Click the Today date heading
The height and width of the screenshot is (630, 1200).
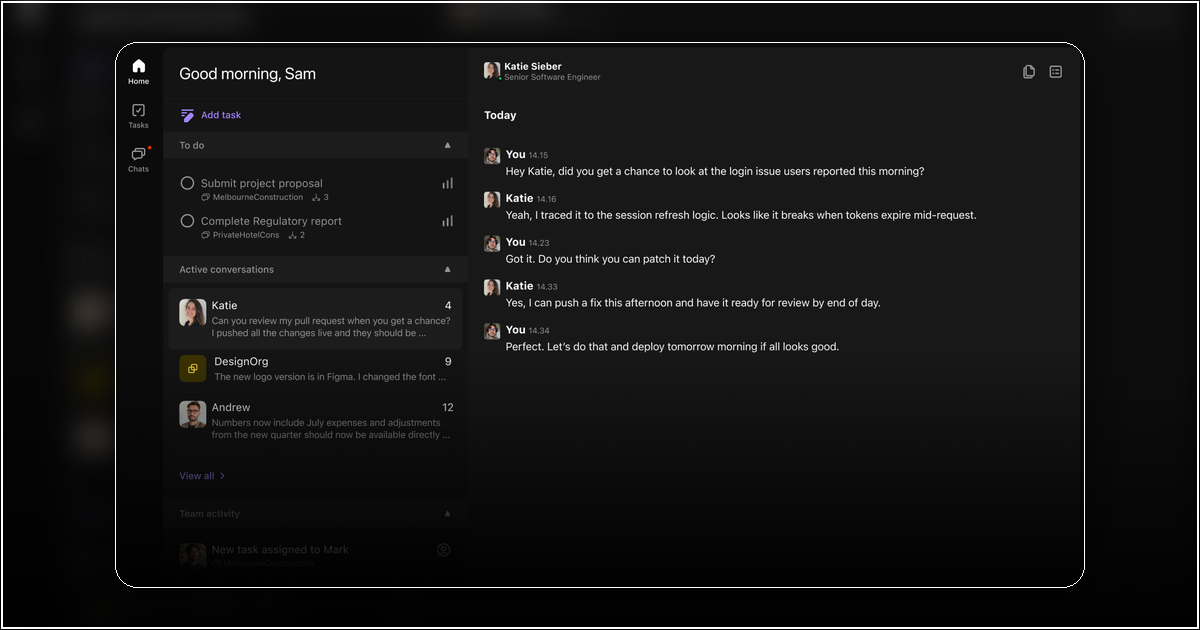(500, 115)
